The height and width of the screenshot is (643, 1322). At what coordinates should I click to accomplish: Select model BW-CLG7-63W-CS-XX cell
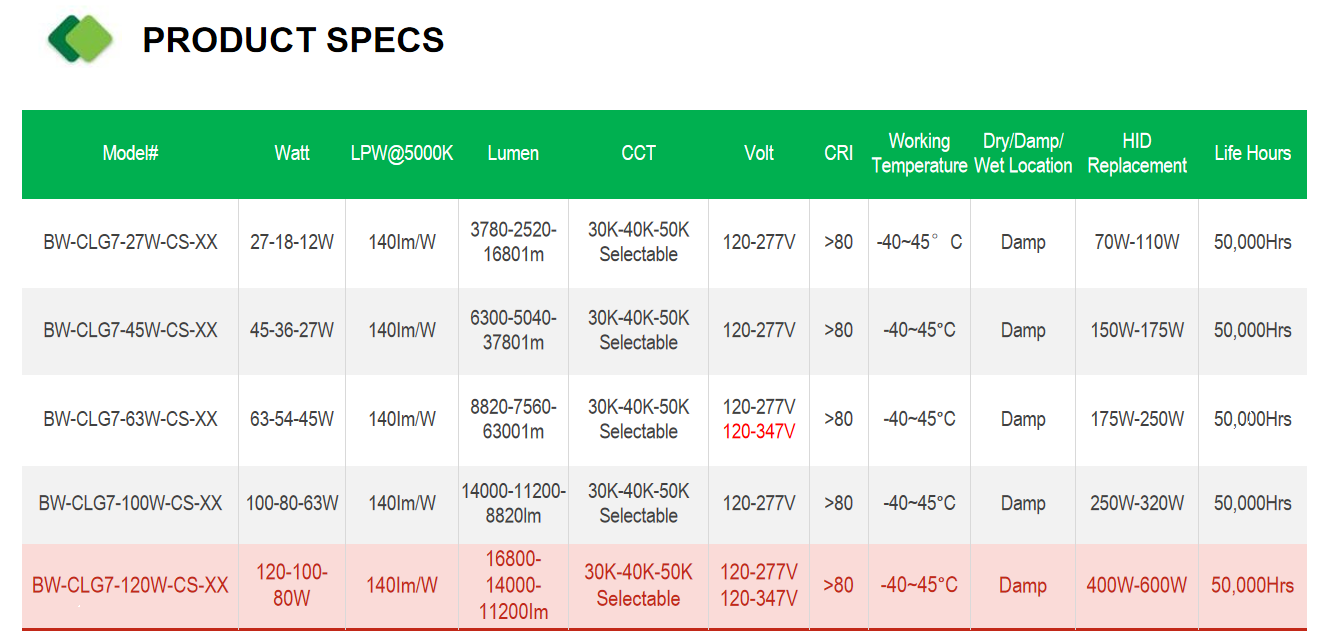coord(130,419)
